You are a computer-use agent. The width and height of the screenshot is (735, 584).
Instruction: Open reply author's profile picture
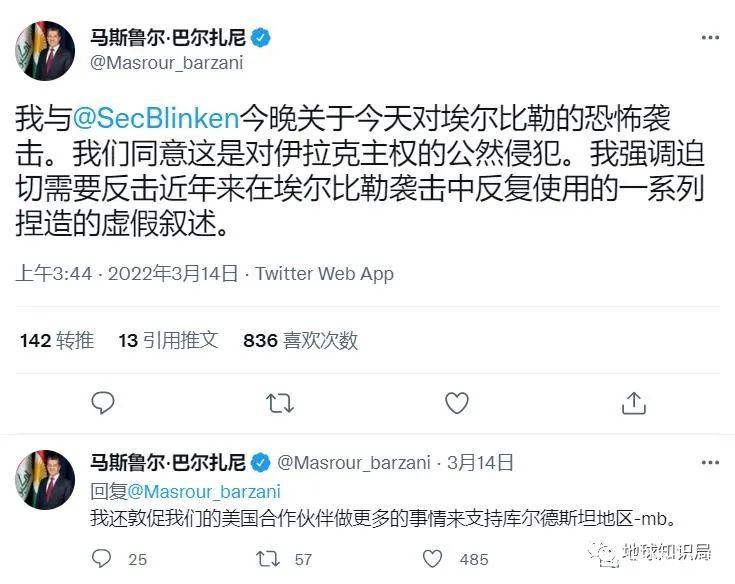pyautogui.click(x=45, y=480)
